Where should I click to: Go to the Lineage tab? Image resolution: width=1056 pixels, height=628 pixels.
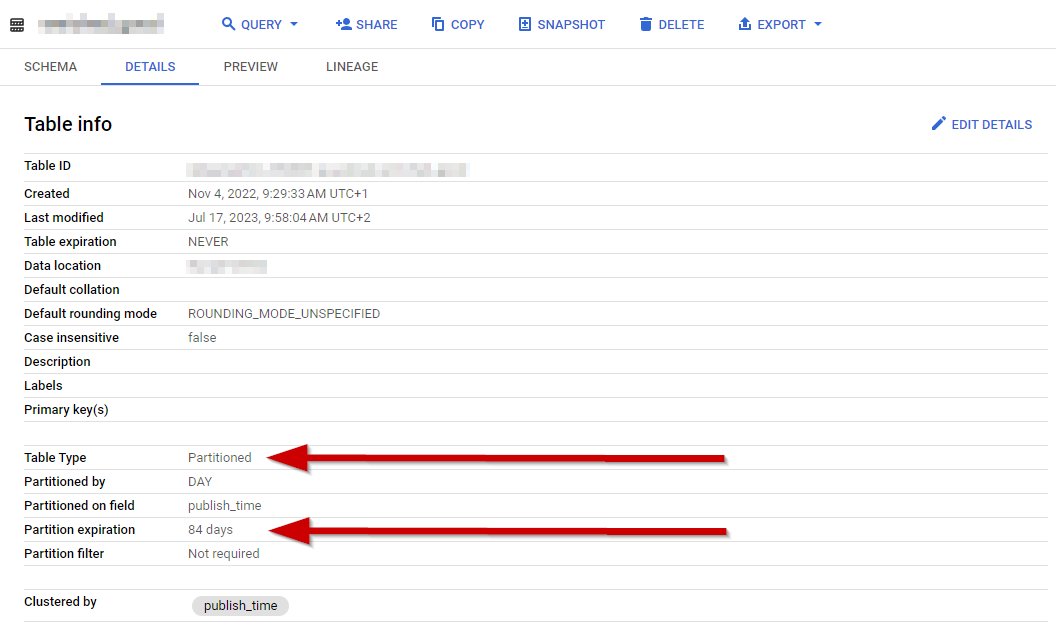pos(352,67)
